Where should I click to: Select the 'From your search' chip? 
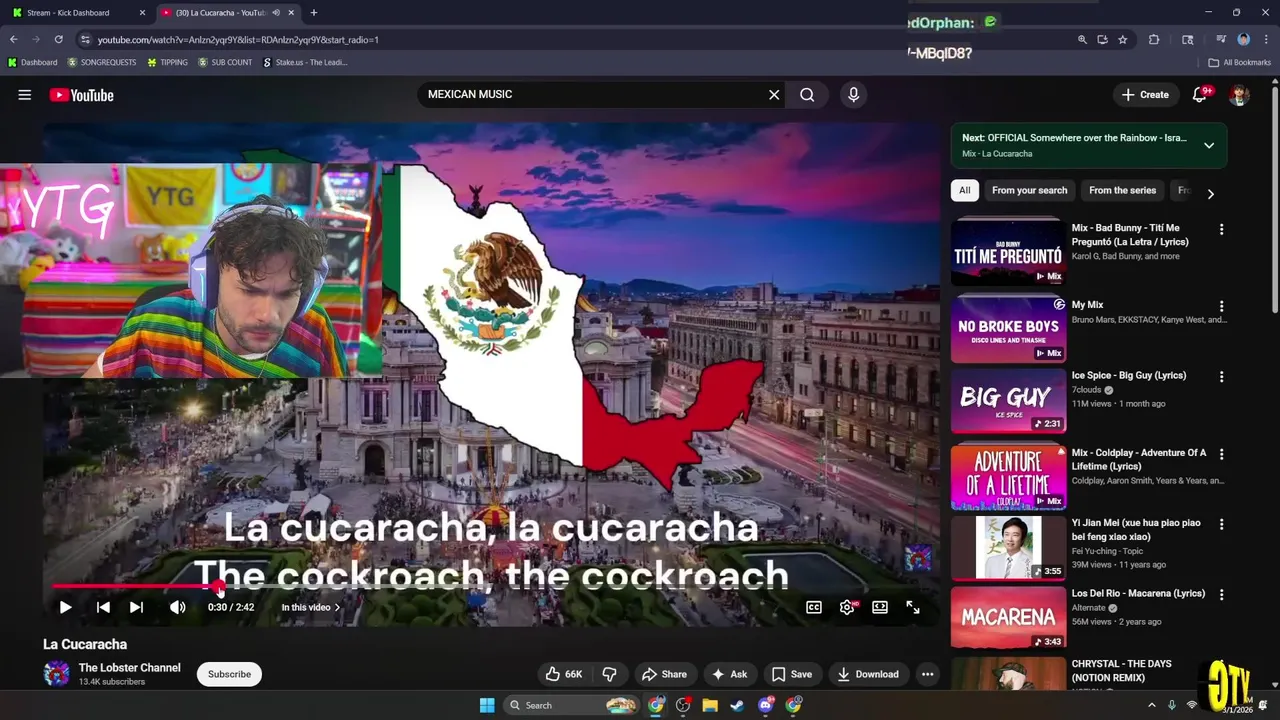(x=1029, y=190)
